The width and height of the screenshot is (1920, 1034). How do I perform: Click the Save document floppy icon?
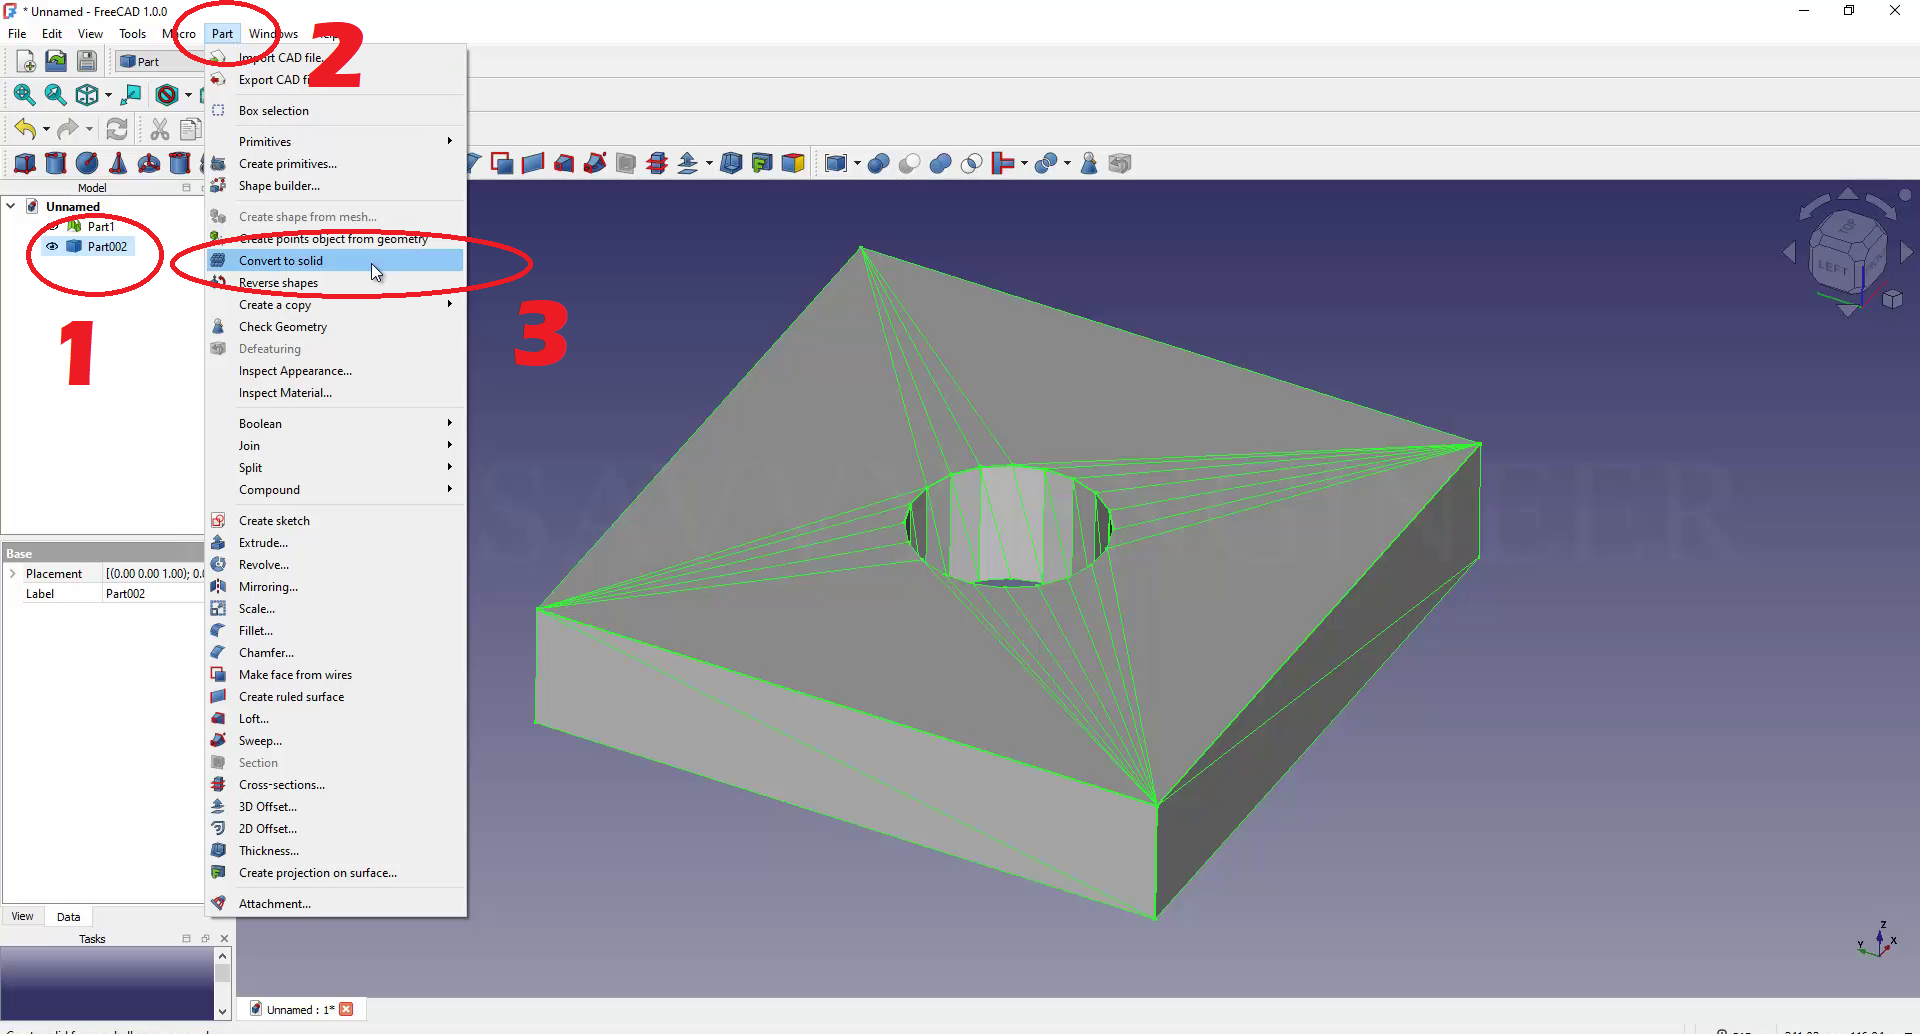[x=87, y=61]
